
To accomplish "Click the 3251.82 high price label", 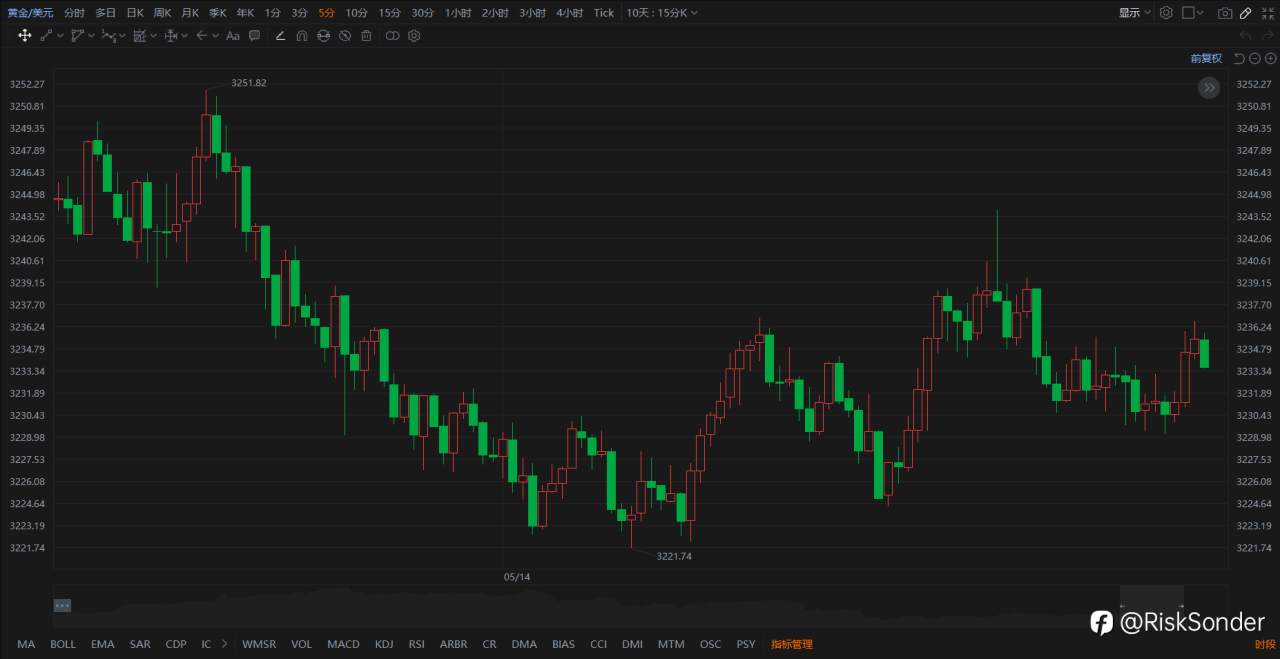I will 249,83.
